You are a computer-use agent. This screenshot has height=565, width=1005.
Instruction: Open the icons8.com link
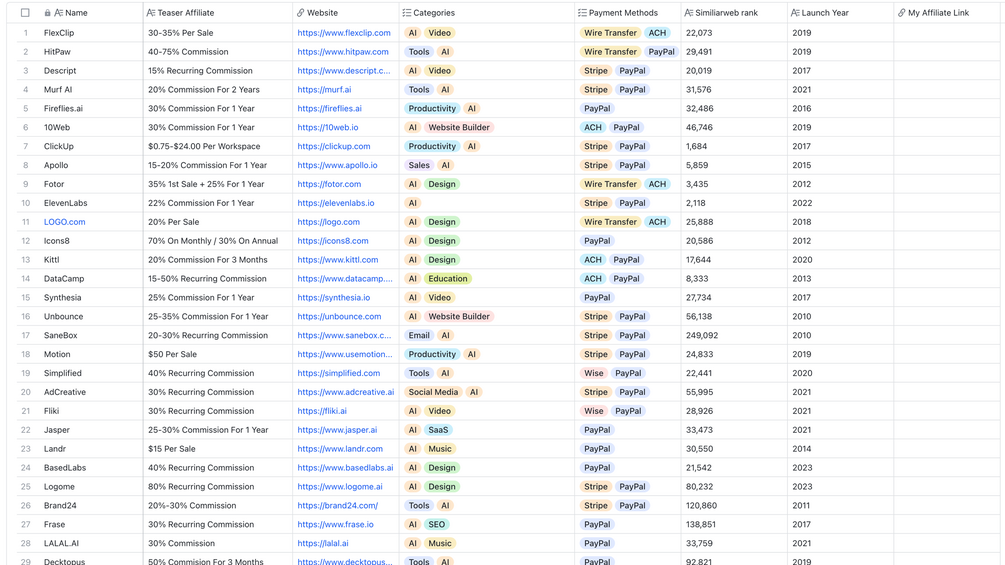pos(333,241)
